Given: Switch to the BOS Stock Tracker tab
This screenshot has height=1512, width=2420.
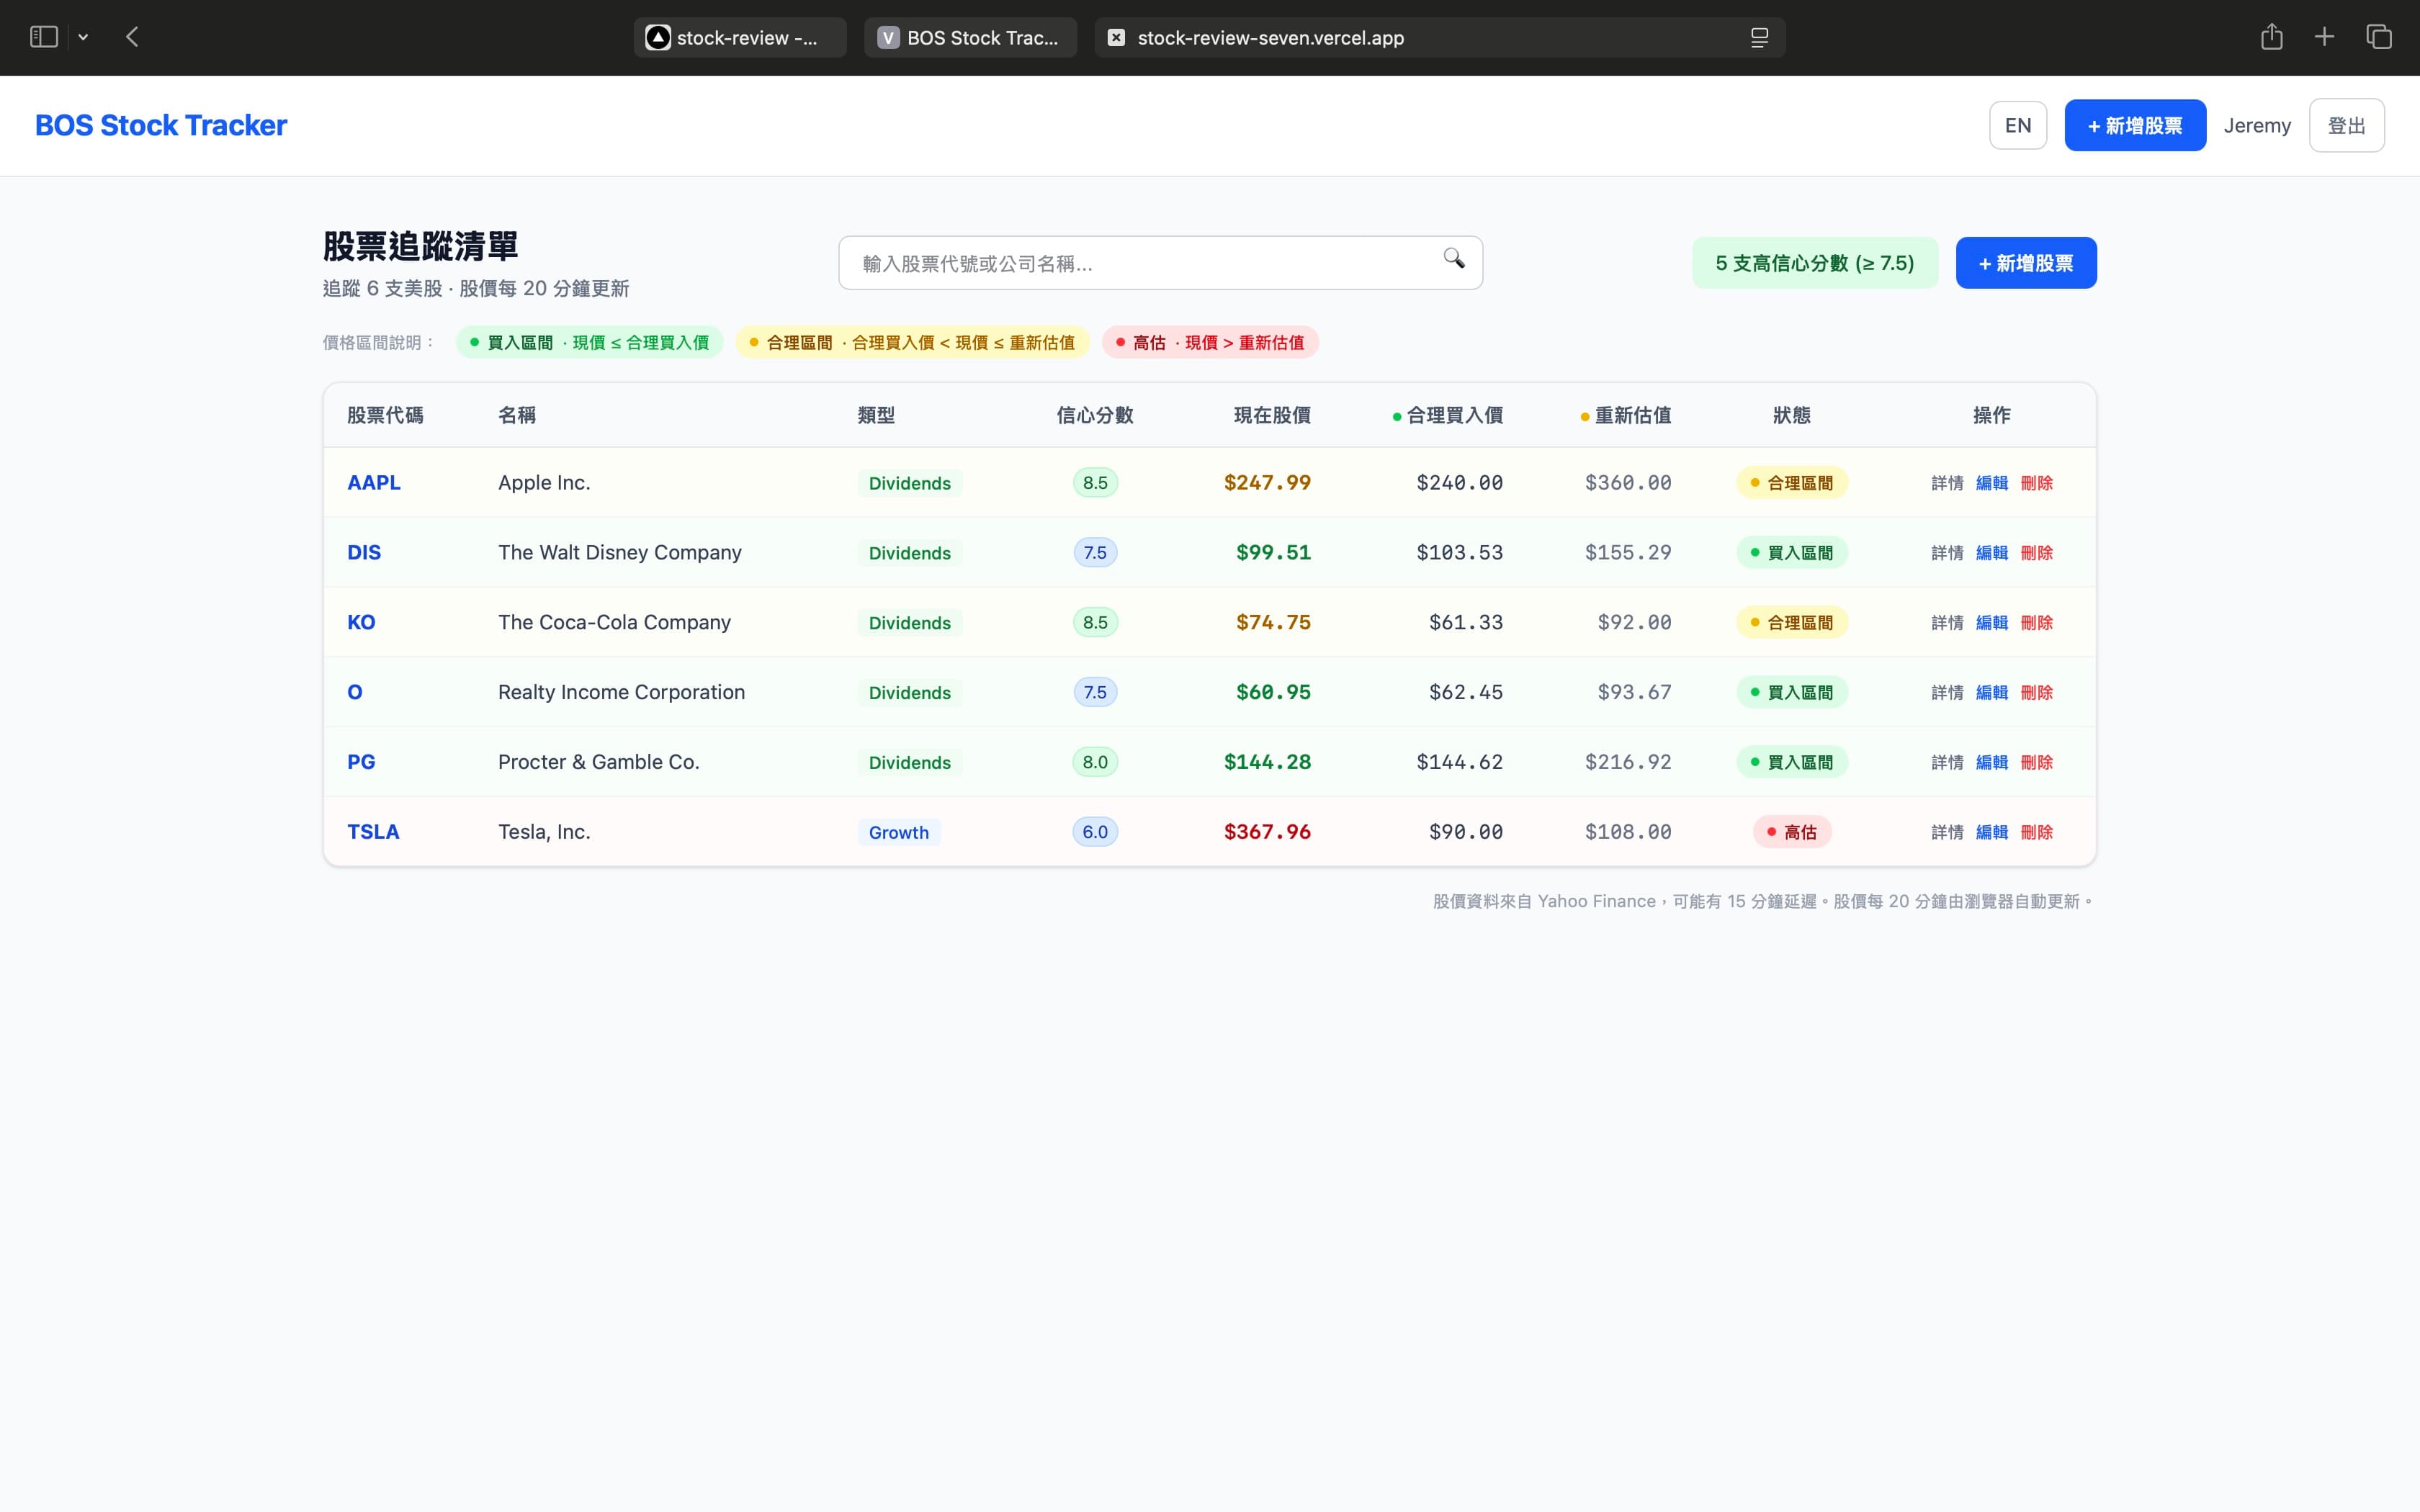Looking at the screenshot, I should 970,38.
